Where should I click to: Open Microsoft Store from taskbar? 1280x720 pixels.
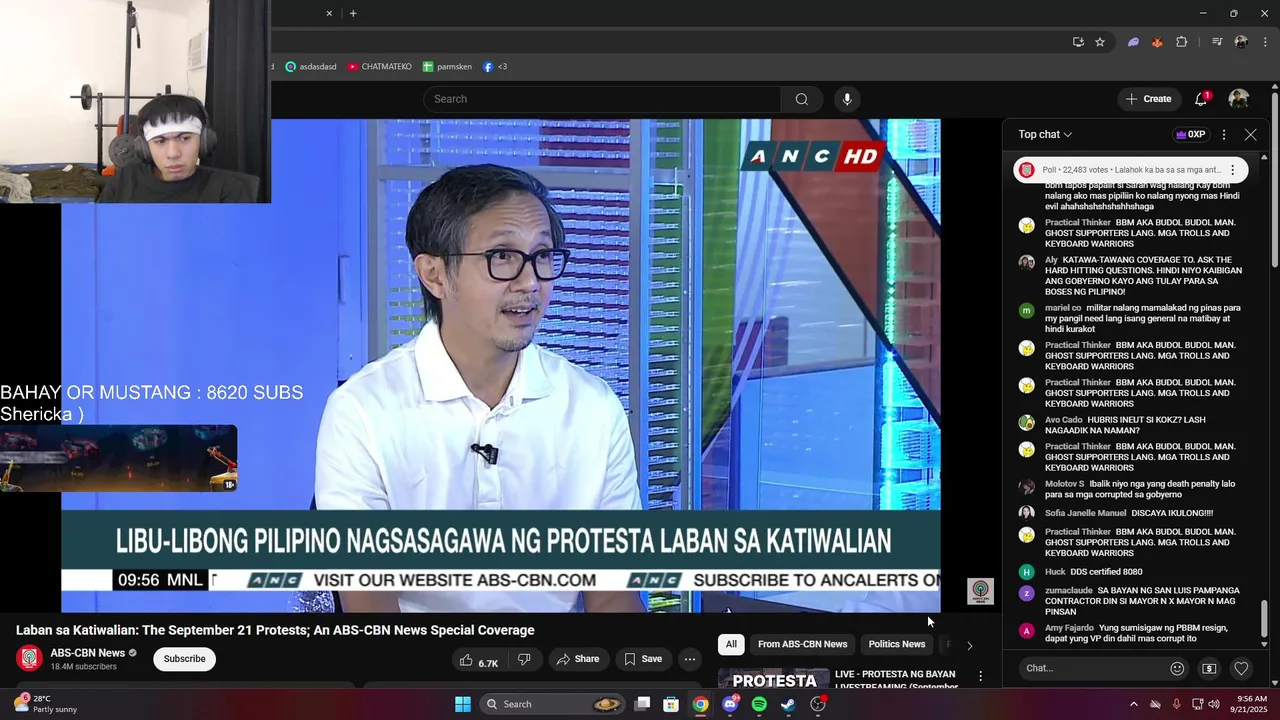coord(671,704)
